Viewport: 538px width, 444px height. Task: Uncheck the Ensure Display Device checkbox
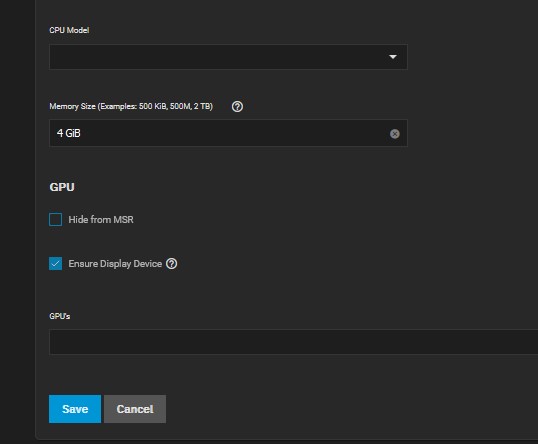(56, 264)
